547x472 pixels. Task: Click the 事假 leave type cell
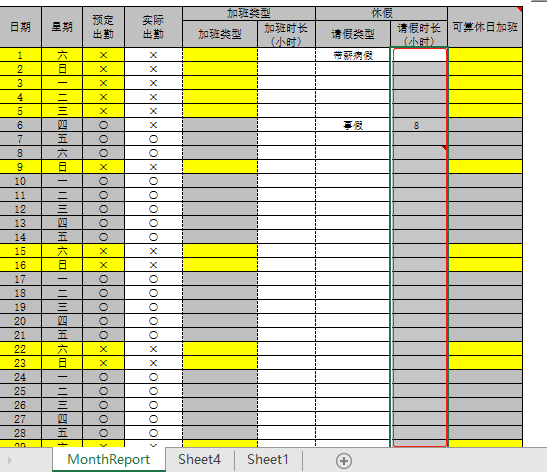pyautogui.click(x=353, y=125)
